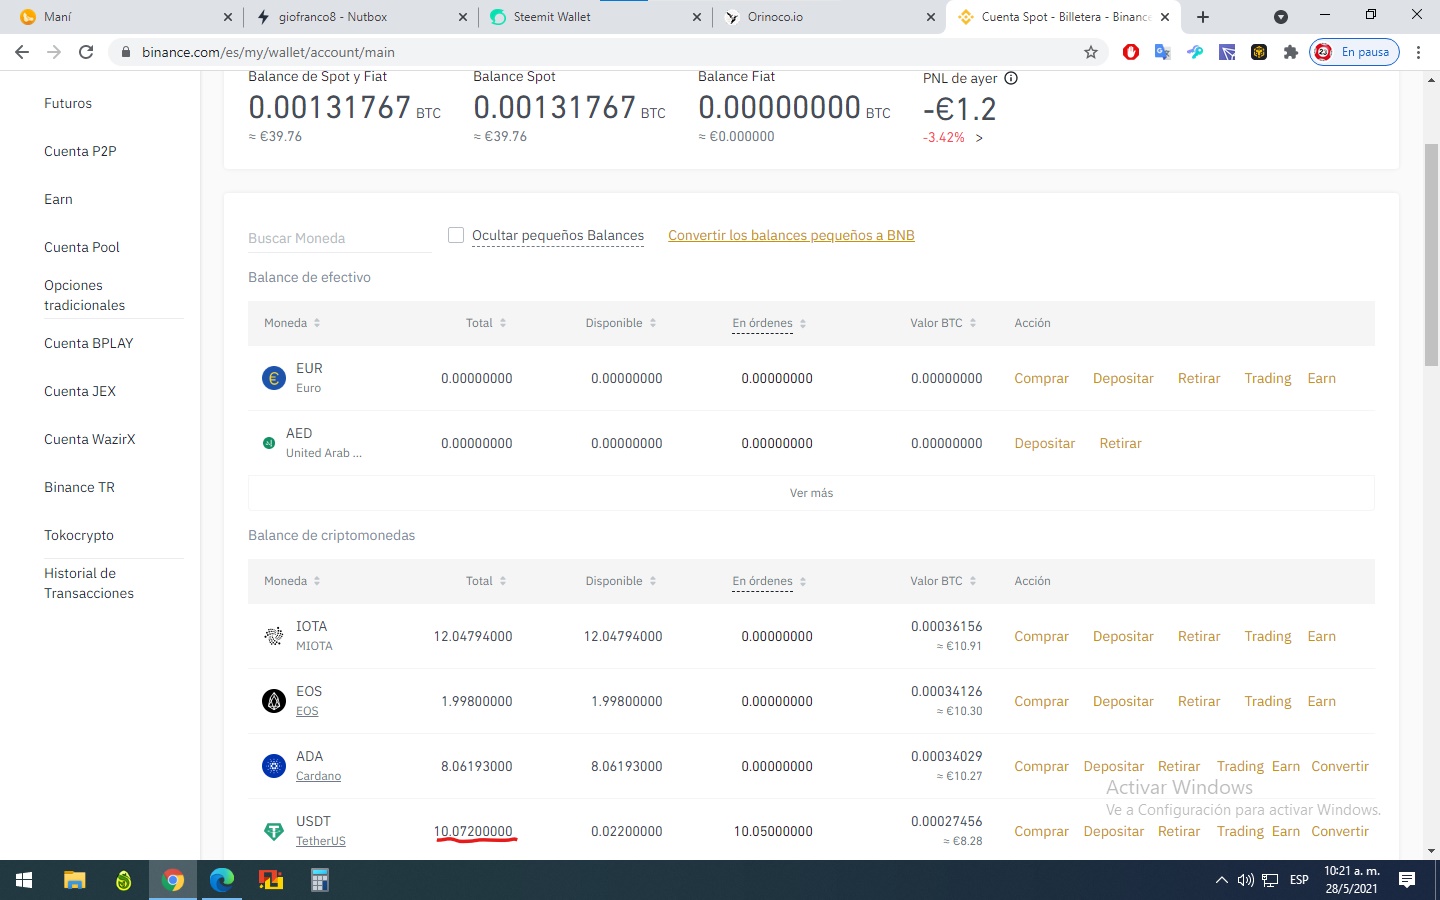This screenshot has width=1440, height=900.
Task: Expand Ver más in cash balances
Action: click(x=811, y=493)
